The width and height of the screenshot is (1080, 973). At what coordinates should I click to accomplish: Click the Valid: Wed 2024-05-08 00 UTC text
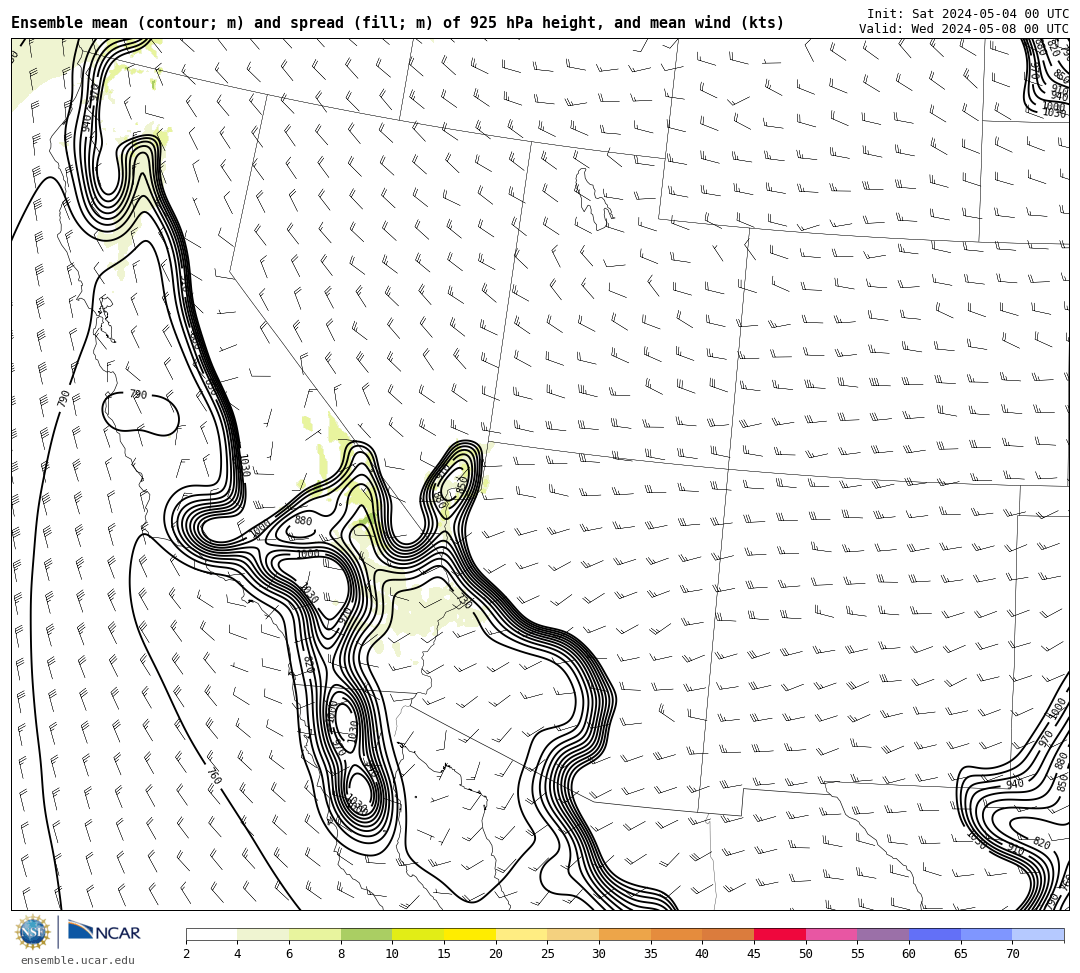(x=964, y=29)
